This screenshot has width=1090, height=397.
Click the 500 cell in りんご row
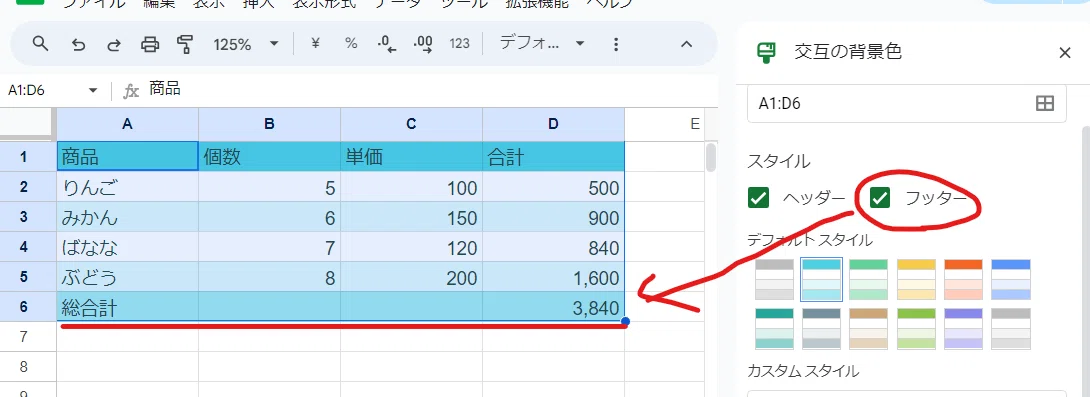point(553,187)
